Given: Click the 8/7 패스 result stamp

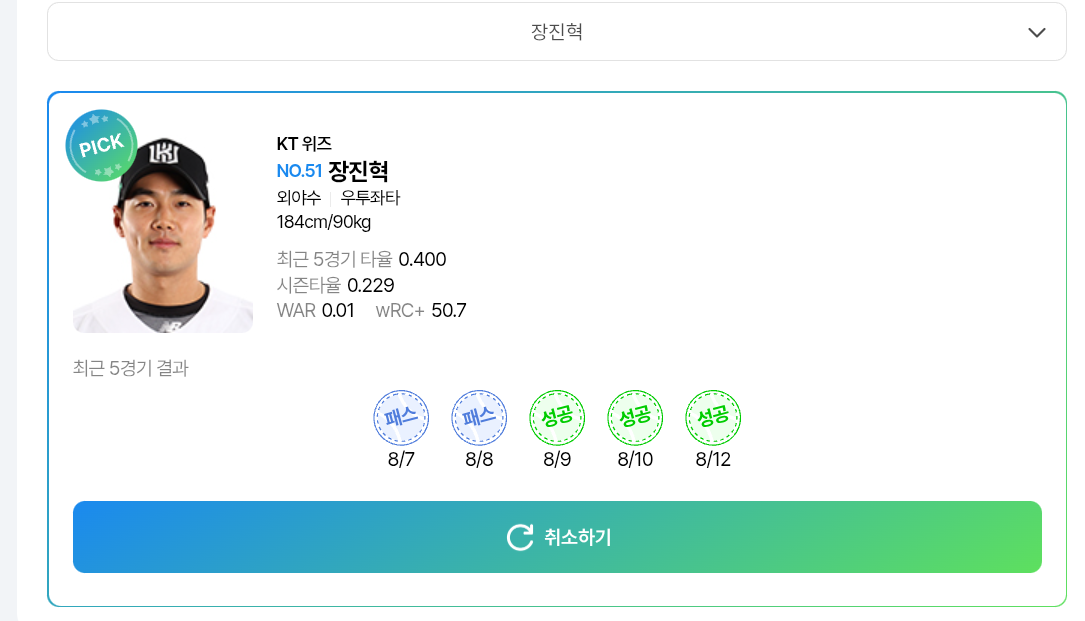Looking at the screenshot, I should 401,417.
